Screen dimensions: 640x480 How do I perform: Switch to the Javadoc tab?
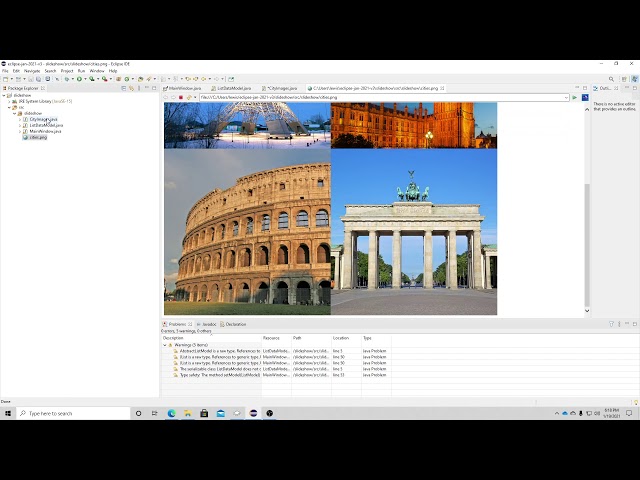click(208, 324)
